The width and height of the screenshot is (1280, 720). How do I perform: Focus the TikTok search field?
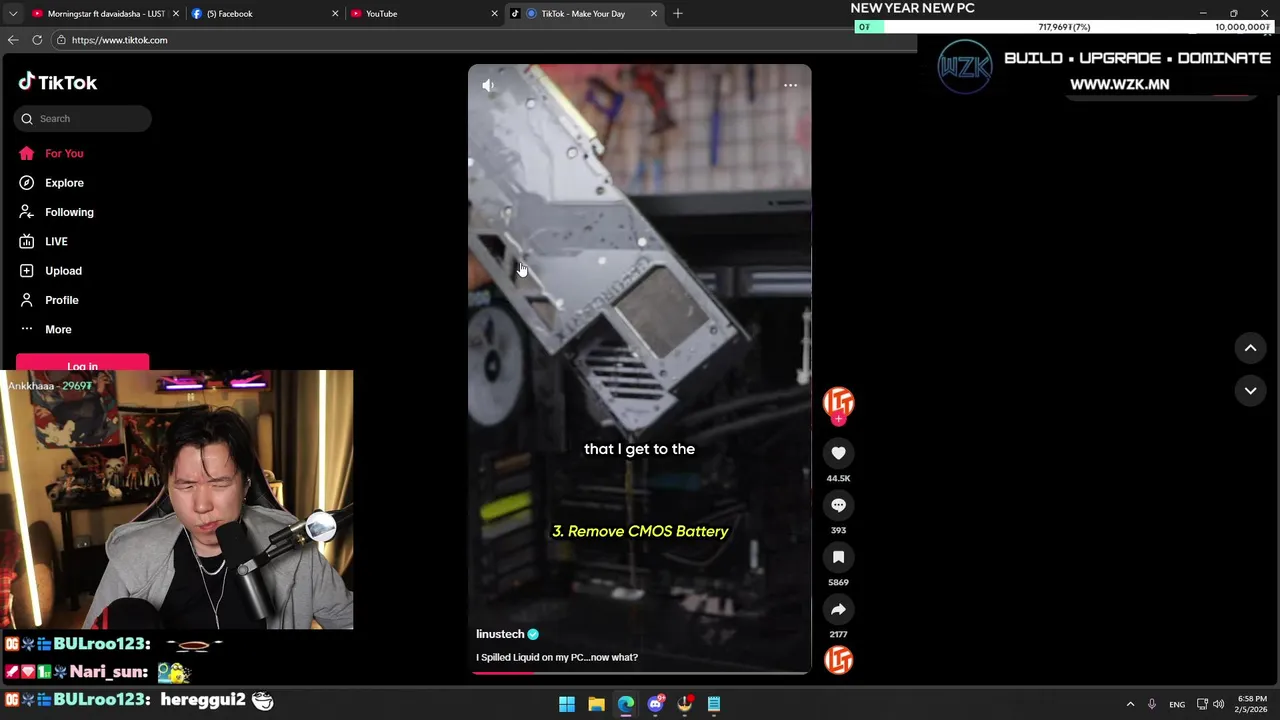coord(83,118)
